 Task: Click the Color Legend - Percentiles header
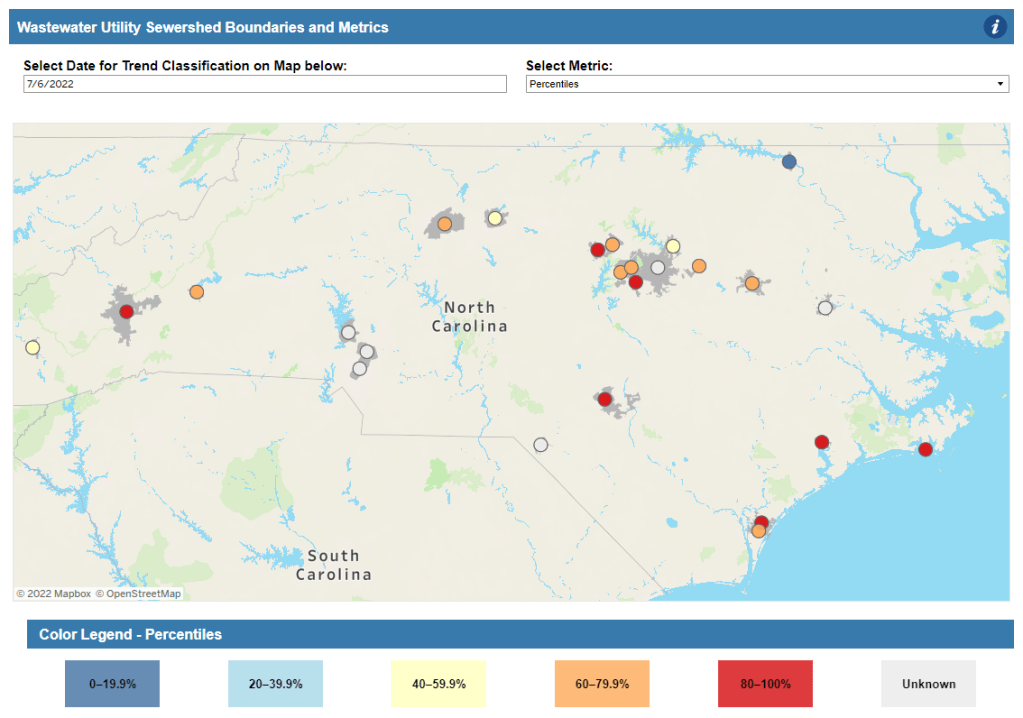point(130,635)
